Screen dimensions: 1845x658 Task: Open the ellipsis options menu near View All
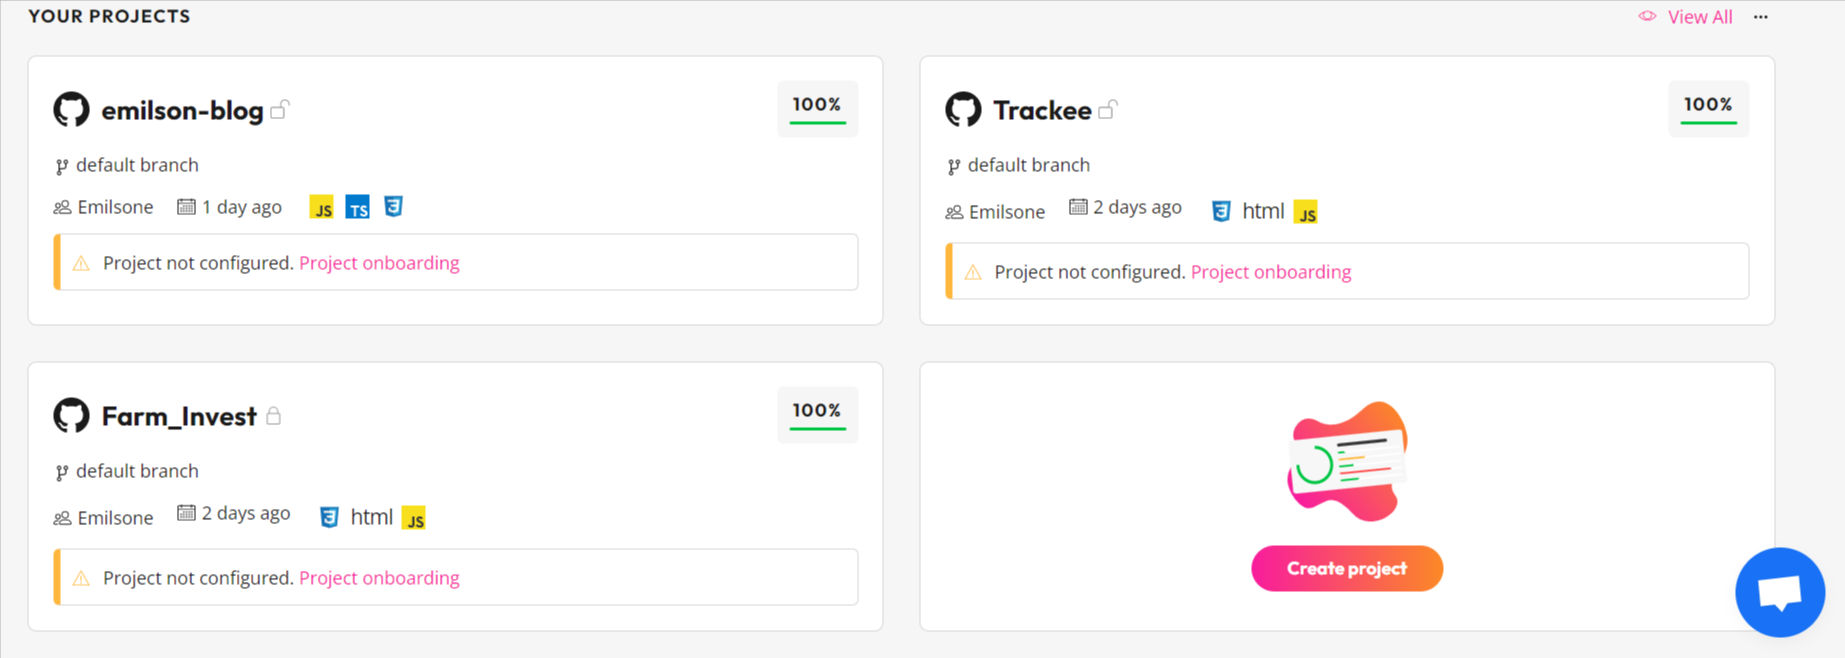[1760, 16]
